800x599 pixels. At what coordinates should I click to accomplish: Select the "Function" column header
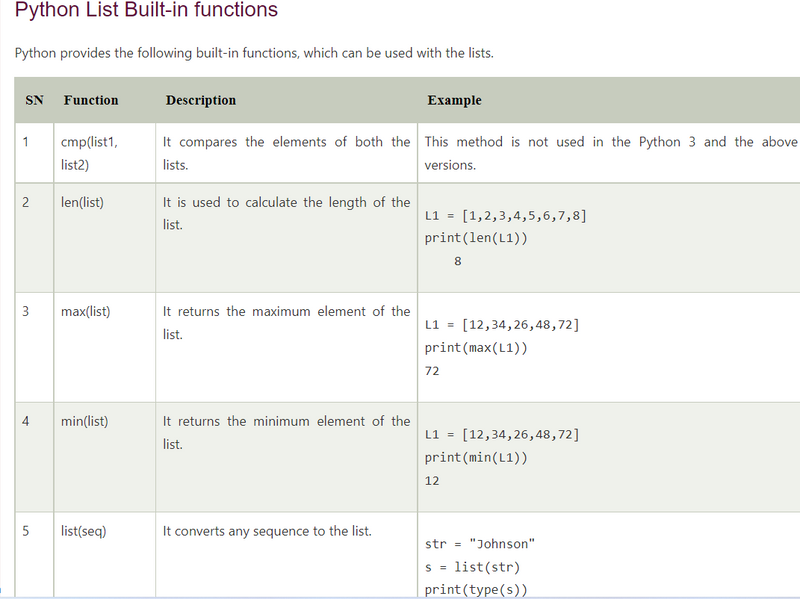point(91,100)
